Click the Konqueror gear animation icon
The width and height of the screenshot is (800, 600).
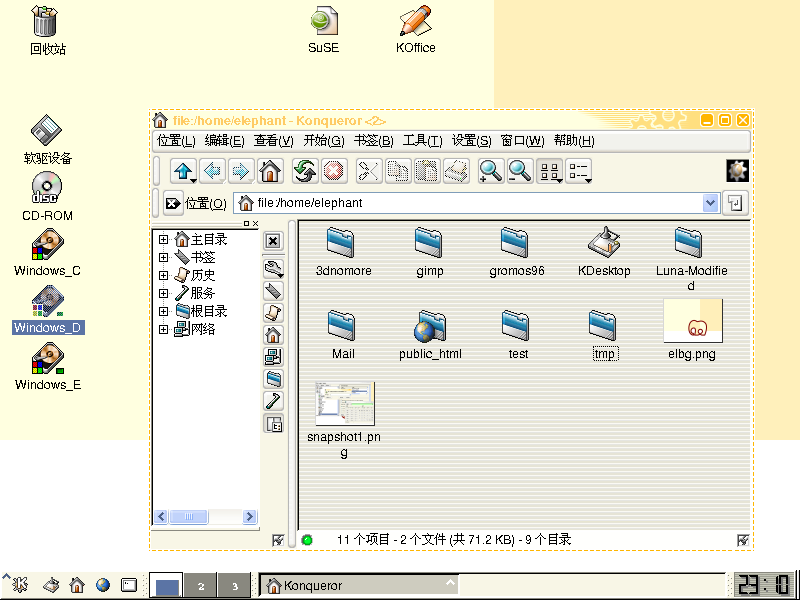click(x=737, y=171)
